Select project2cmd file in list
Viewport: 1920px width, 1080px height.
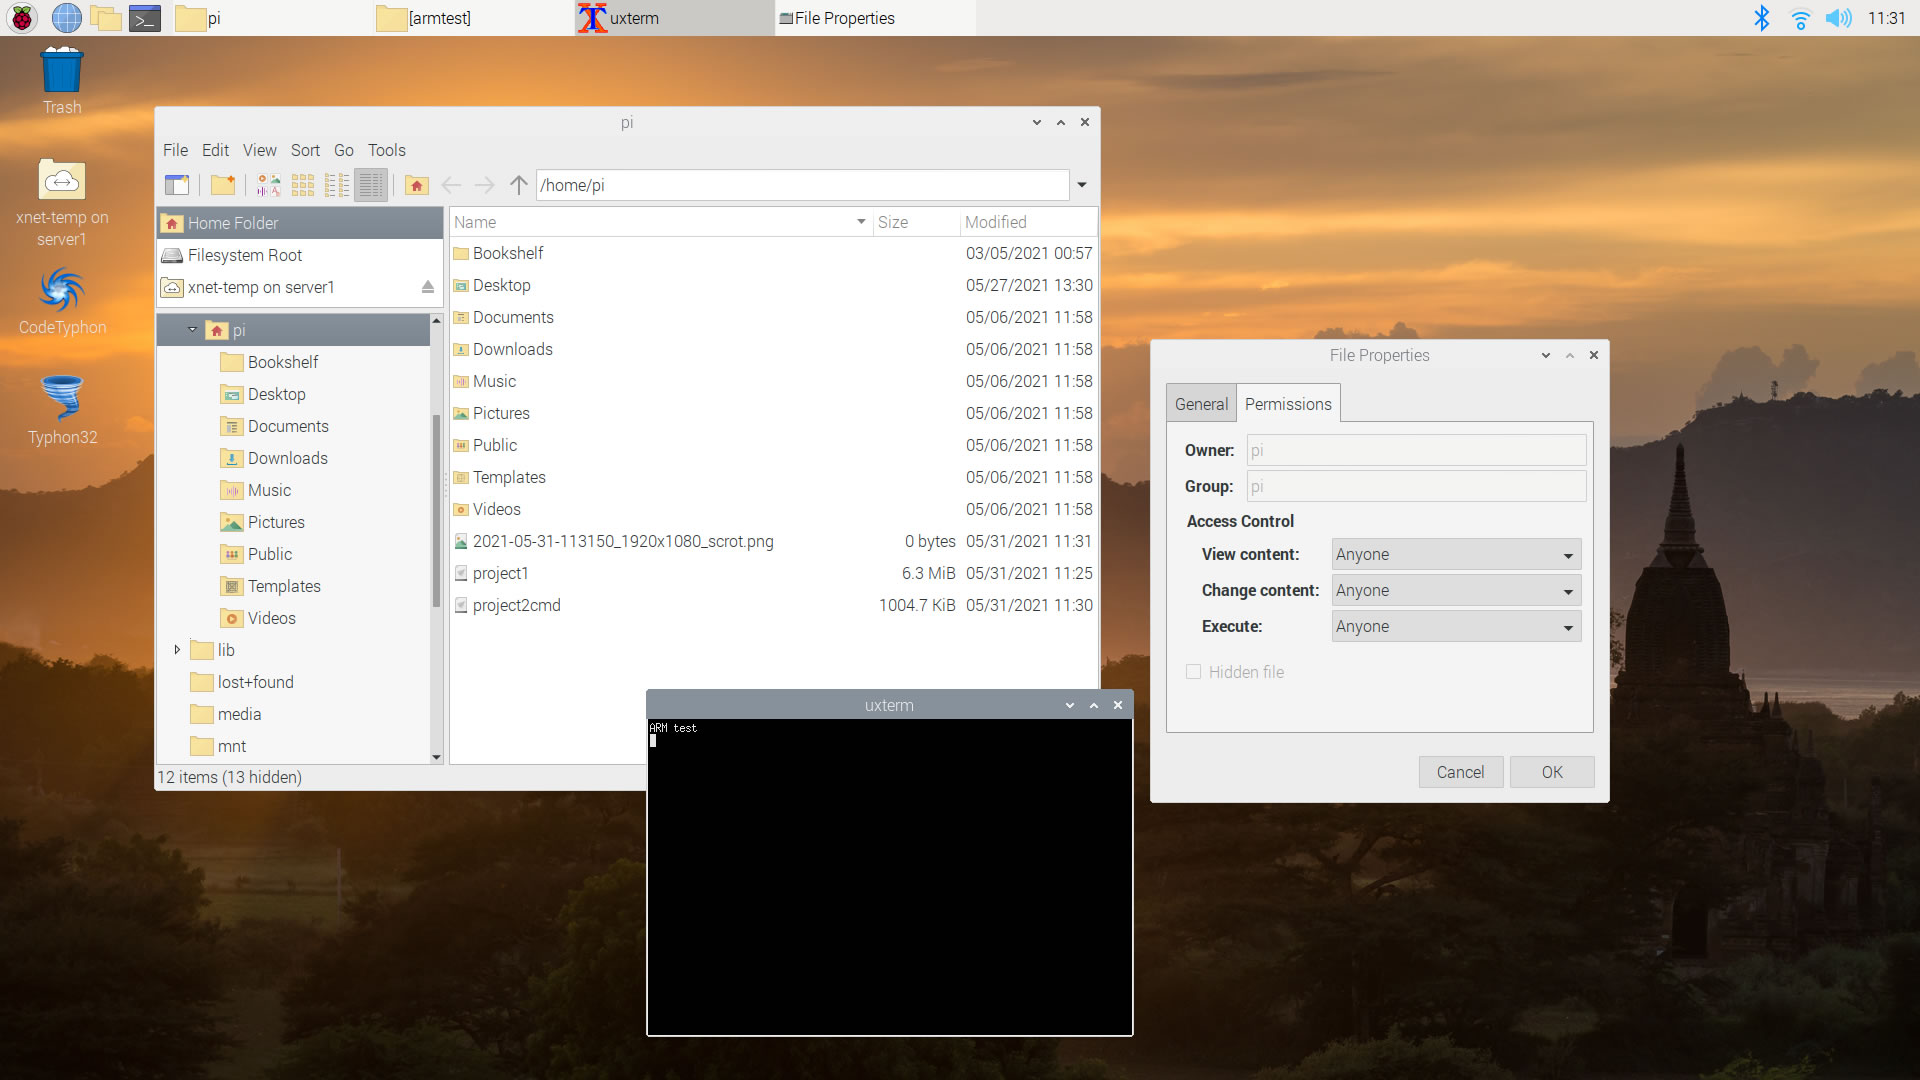774,605
